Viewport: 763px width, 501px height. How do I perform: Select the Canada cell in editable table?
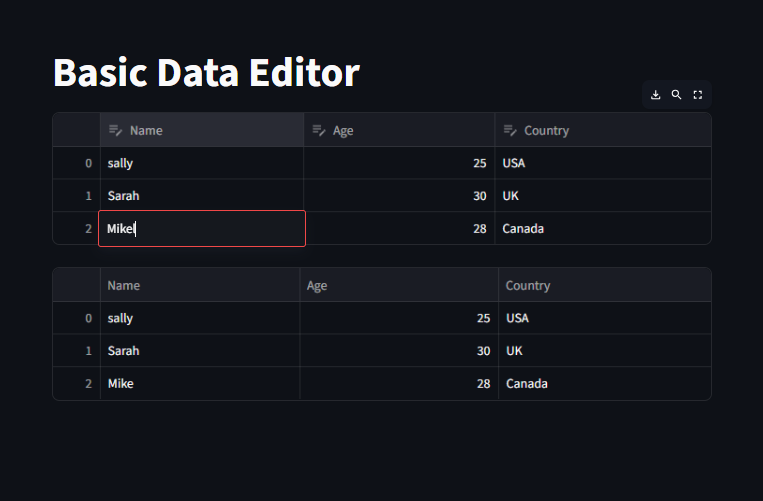(603, 228)
